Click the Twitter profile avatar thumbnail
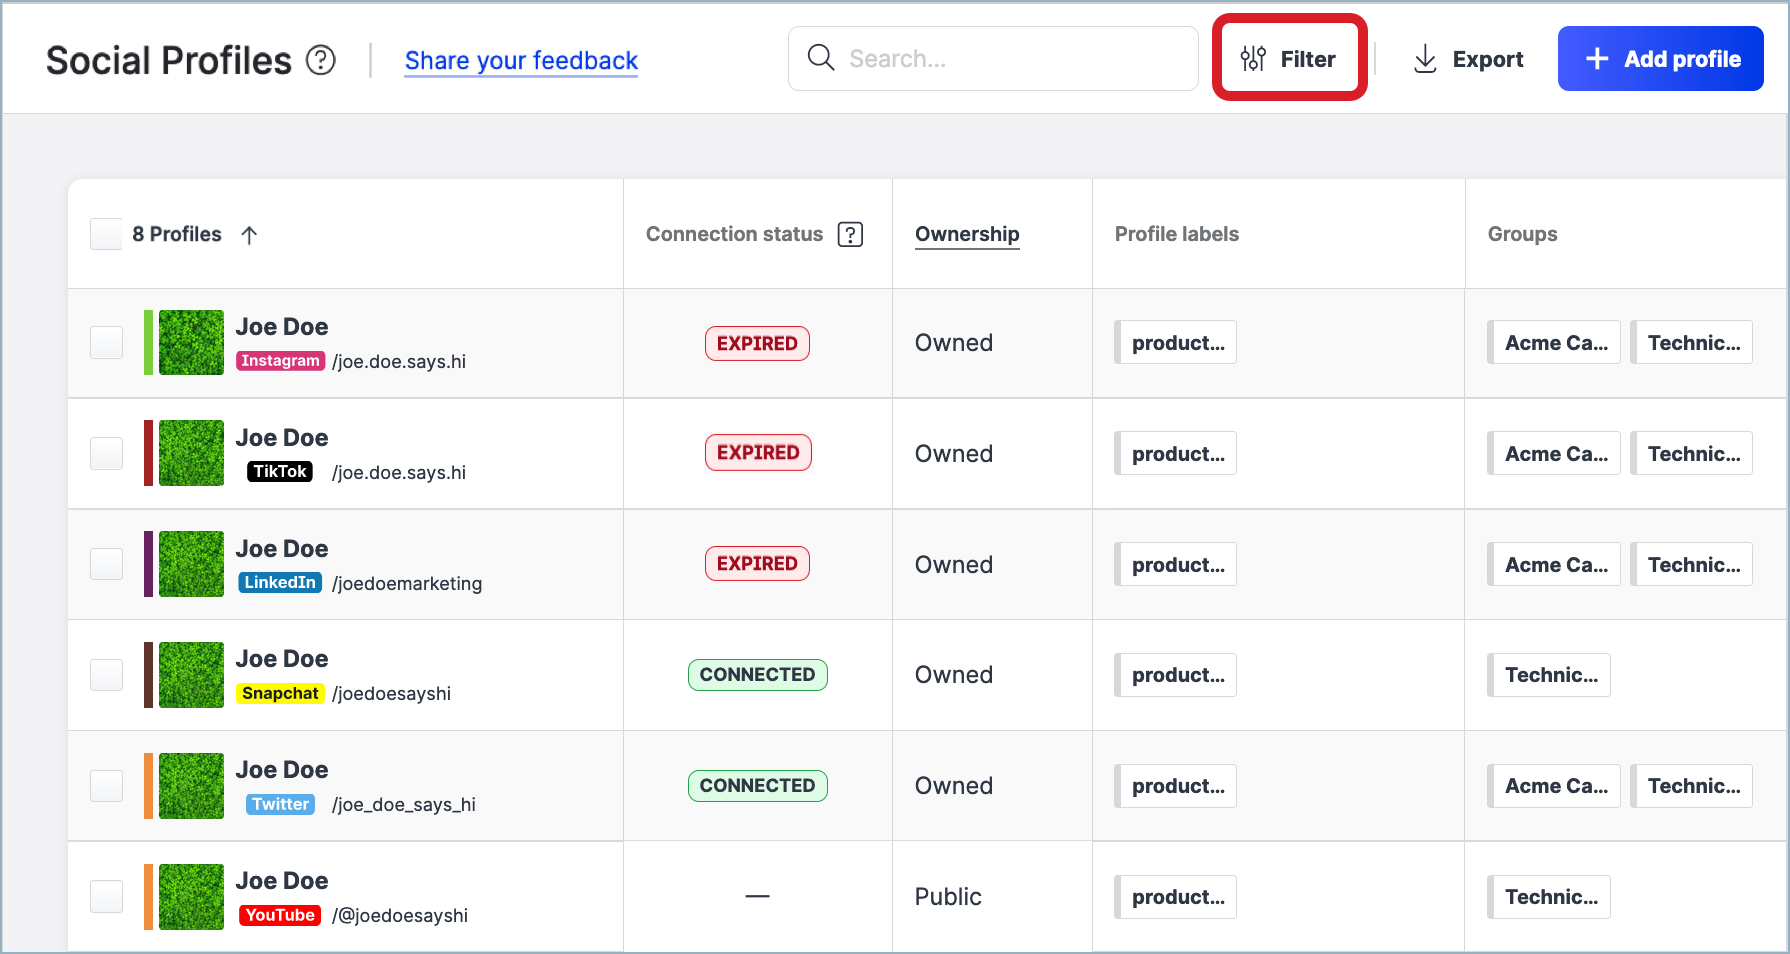1790x954 pixels. point(191,786)
